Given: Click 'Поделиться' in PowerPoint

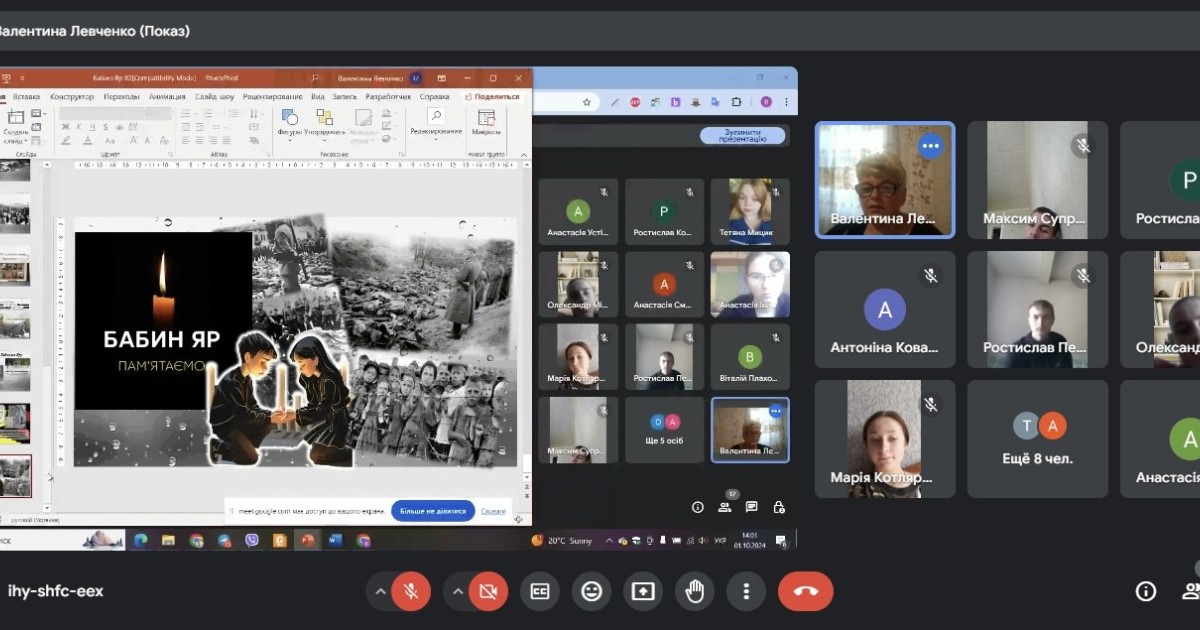Looking at the screenshot, I should (493, 97).
